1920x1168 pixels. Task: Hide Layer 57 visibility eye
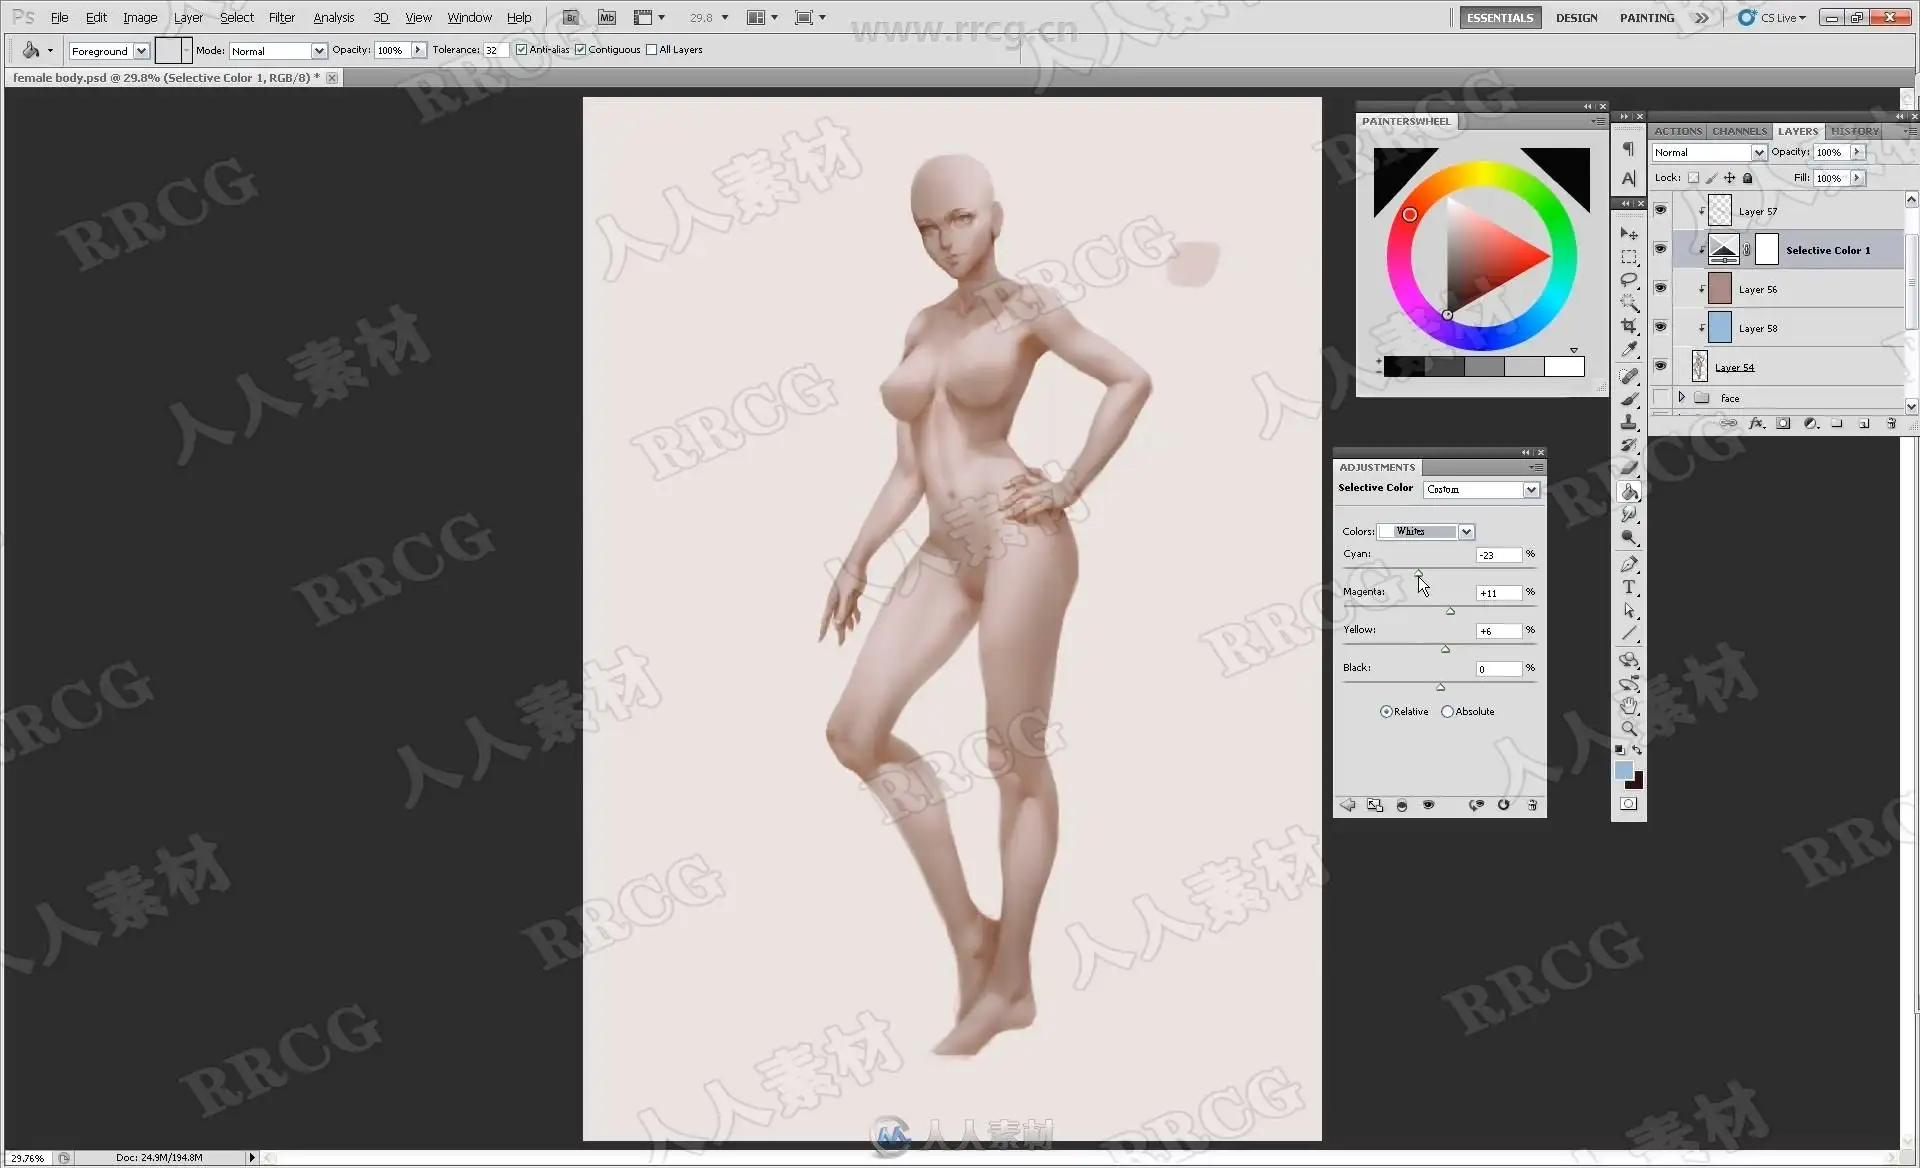(1660, 210)
